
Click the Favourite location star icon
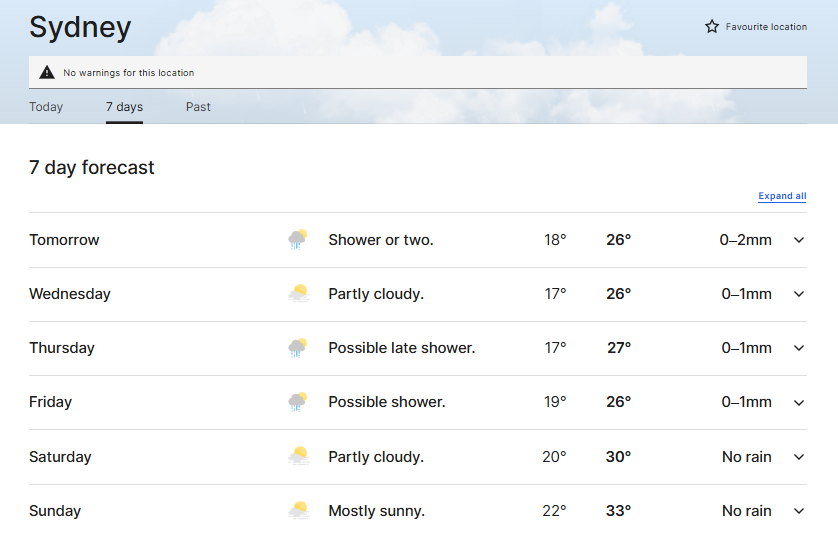712,27
